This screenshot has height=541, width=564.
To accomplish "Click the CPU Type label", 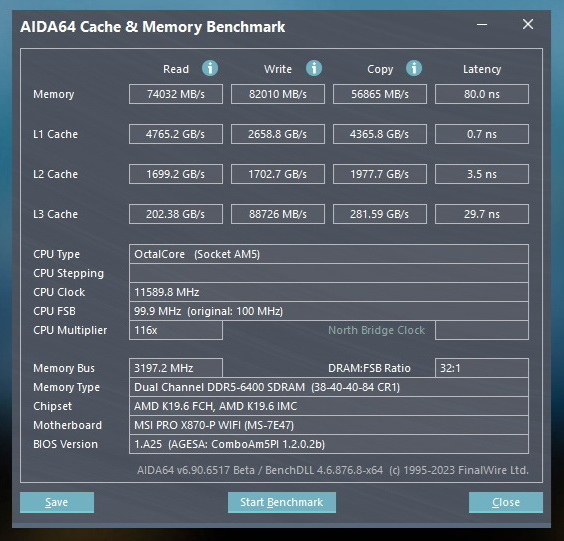I will [56, 254].
